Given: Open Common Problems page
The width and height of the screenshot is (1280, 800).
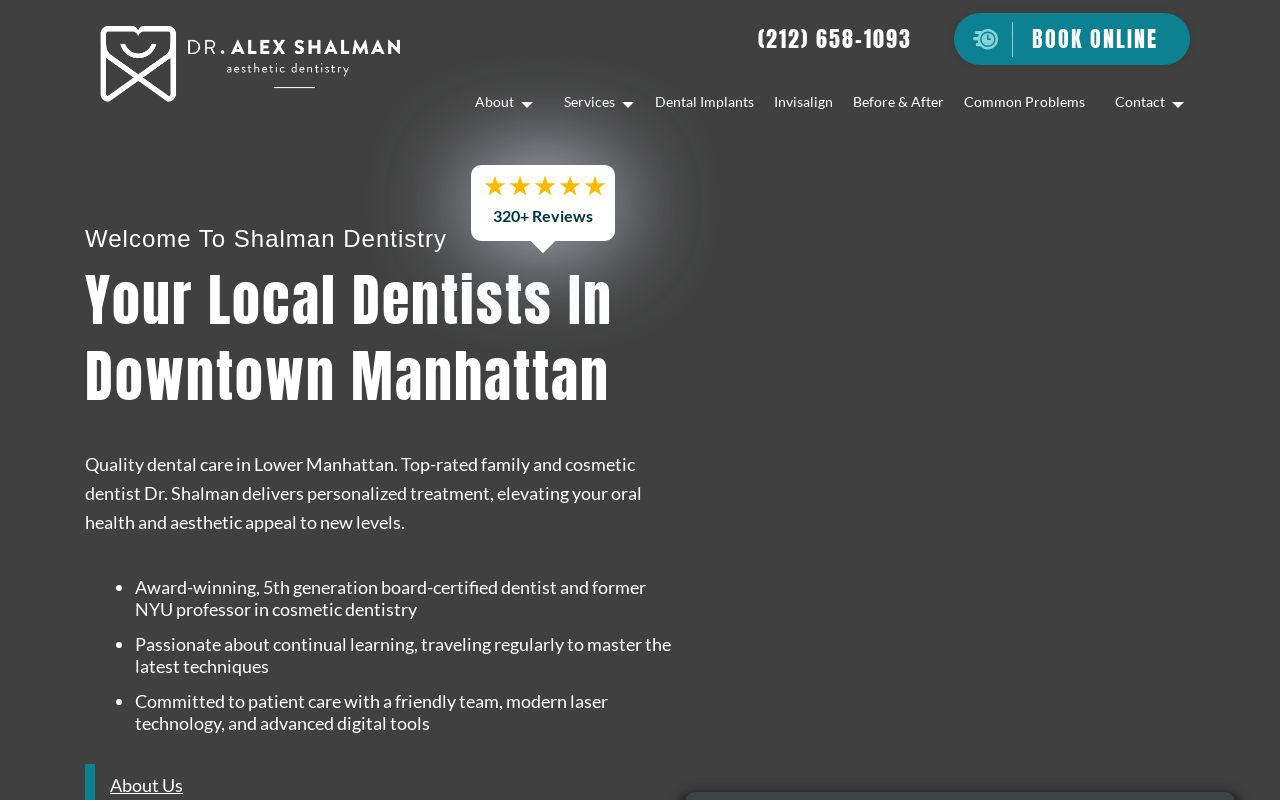Looking at the screenshot, I should point(1024,102).
